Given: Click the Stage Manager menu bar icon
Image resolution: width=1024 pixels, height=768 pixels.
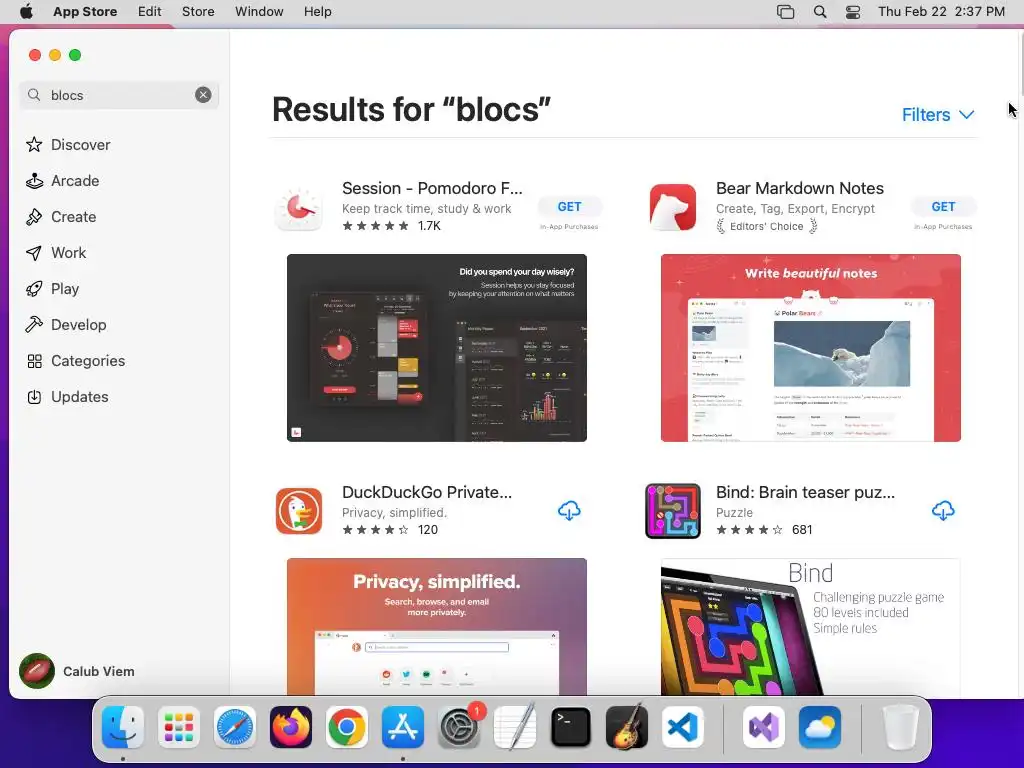Looking at the screenshot, I should [x=786, y=12].
